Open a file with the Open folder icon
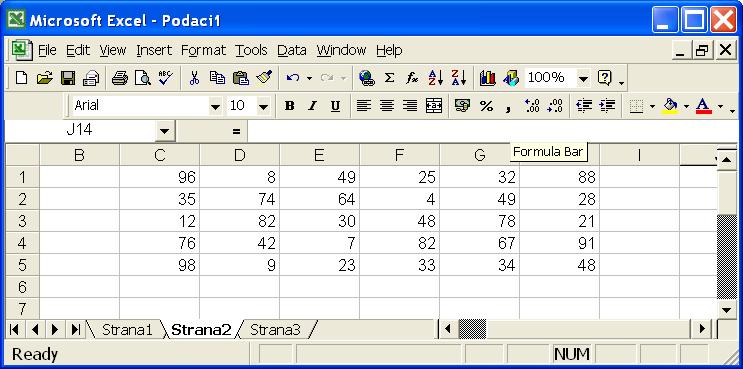The height and width of the screenshot is (369, 743). (45, 78)
